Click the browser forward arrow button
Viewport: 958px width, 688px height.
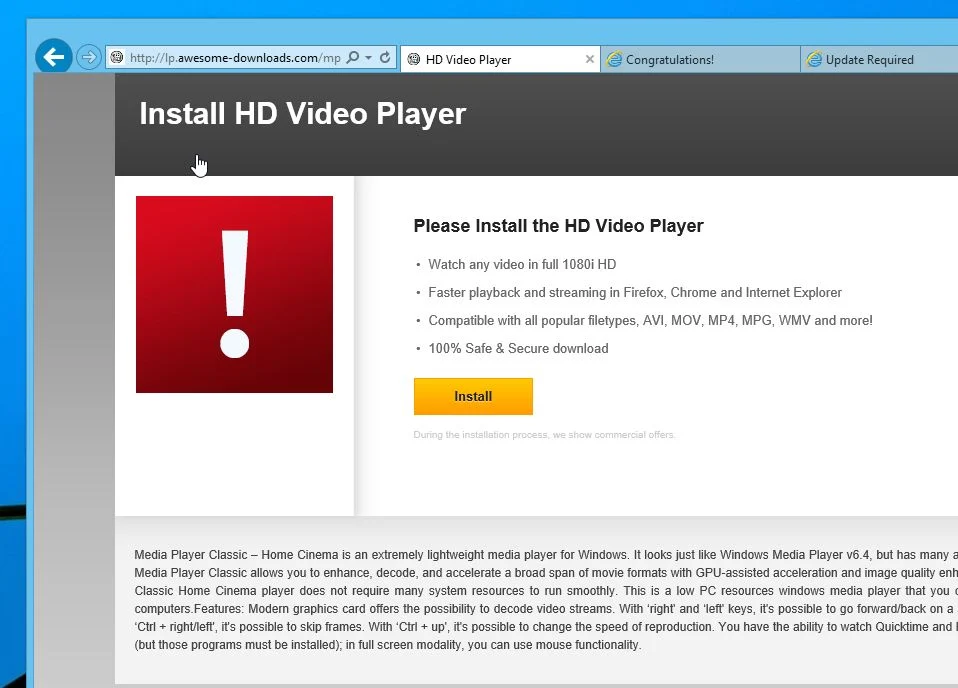click(89, 57)
